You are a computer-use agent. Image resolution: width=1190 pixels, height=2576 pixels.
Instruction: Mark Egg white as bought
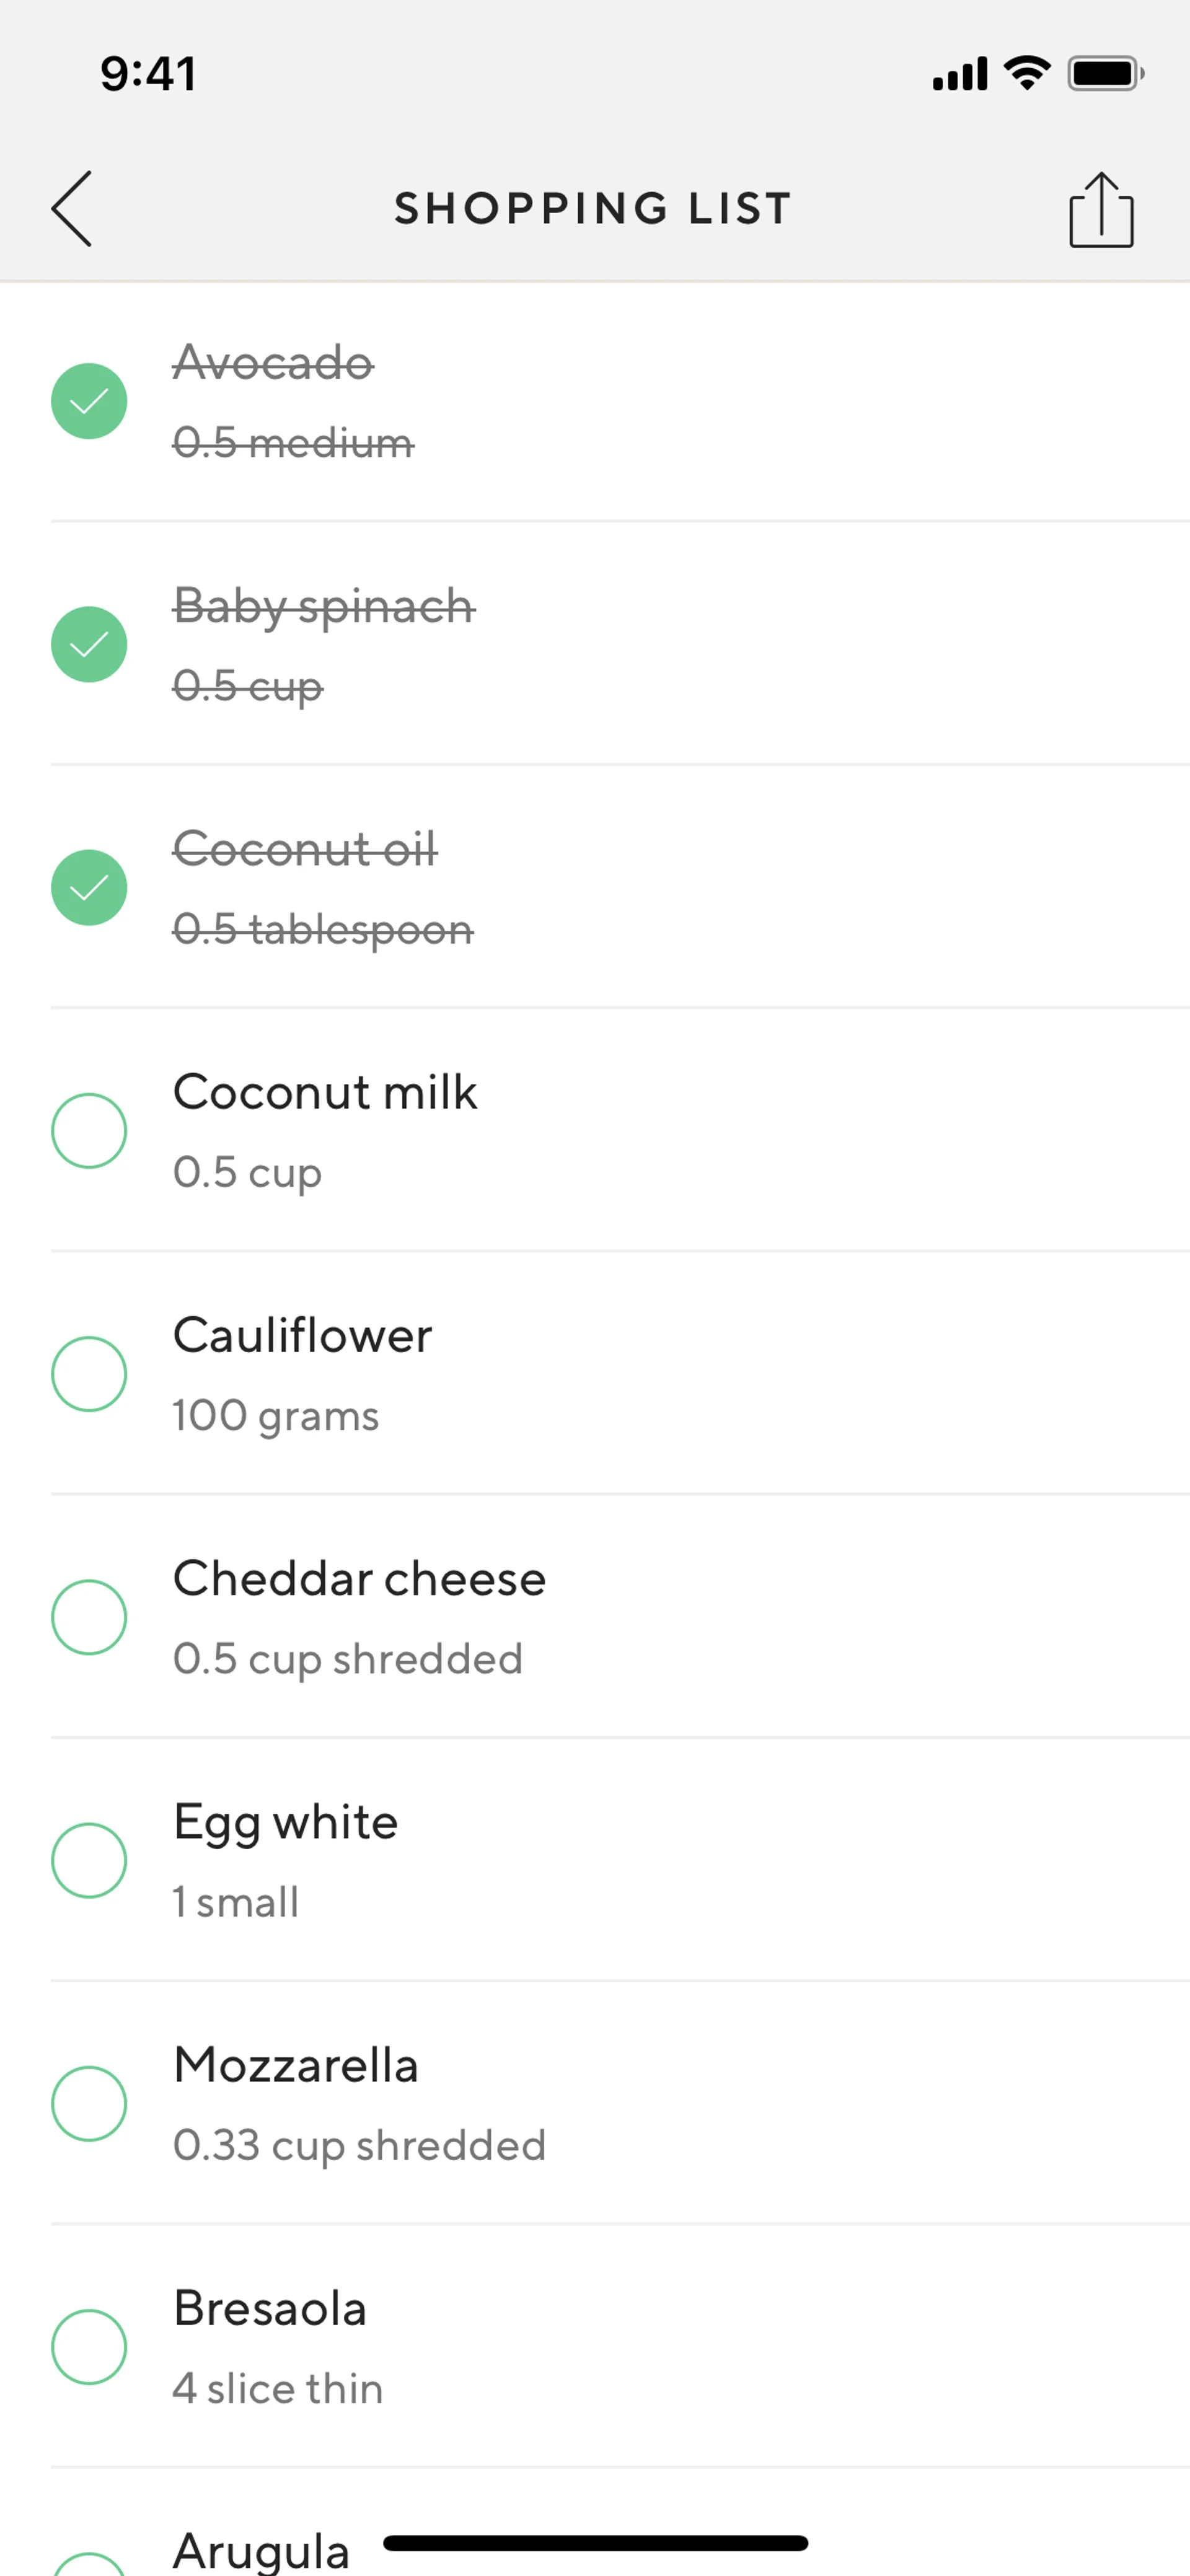pyautogui.click(x=89, y=1860)
